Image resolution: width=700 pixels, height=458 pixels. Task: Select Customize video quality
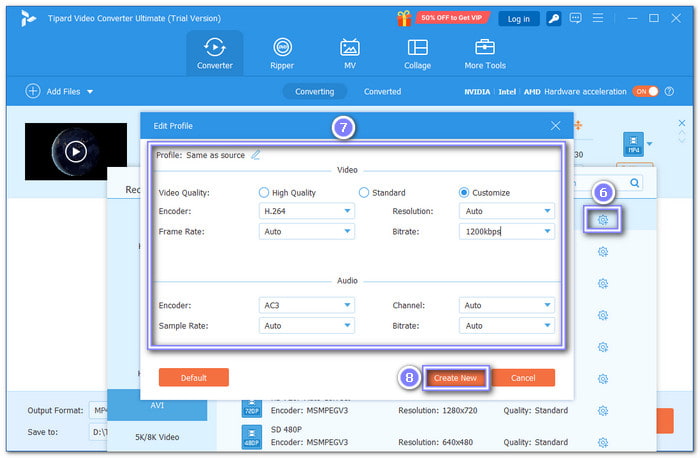[464, 192]
